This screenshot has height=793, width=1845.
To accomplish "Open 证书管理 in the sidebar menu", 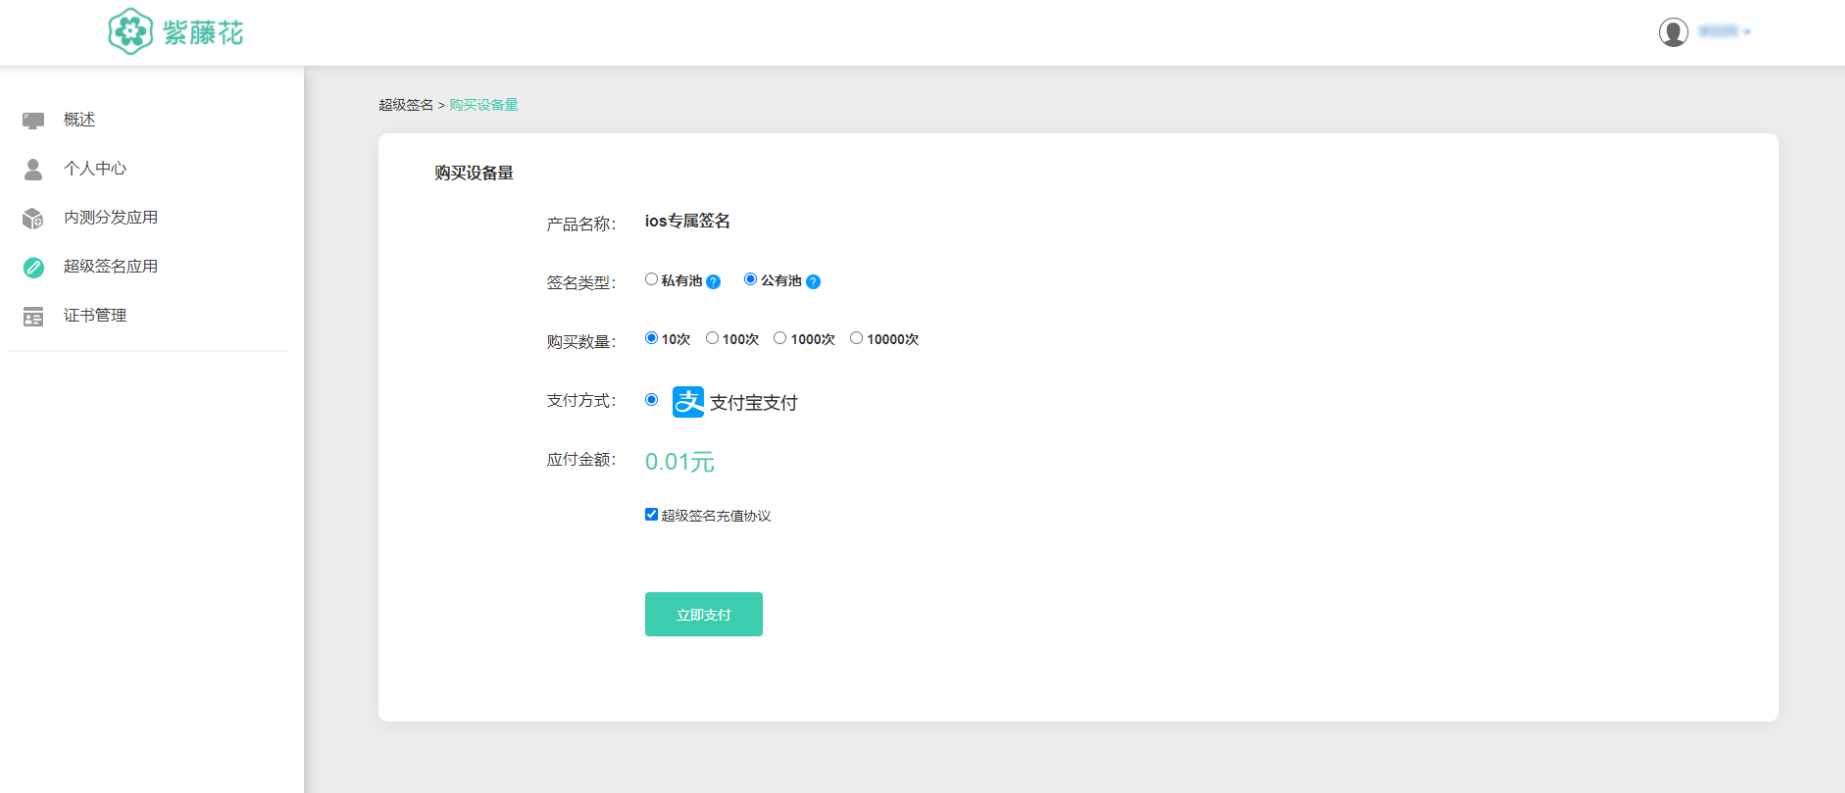I will coord(95,316).
